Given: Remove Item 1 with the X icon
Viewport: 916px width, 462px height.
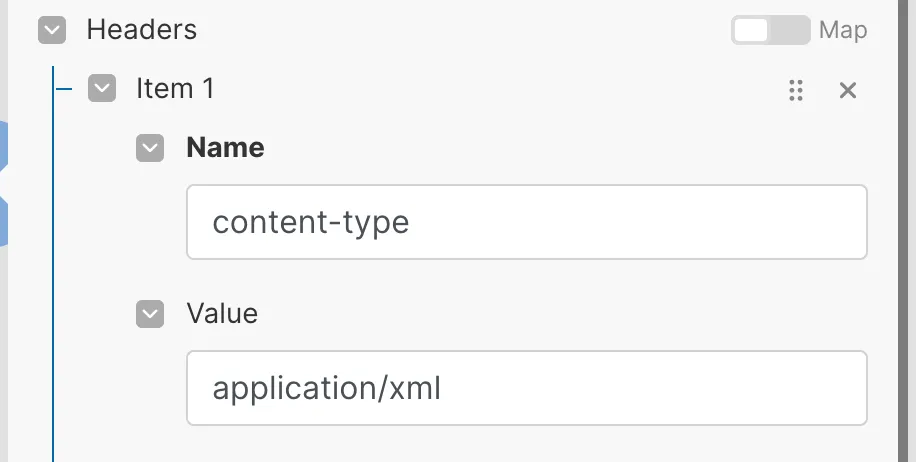Looking at the screenshot, I should 848,90.
